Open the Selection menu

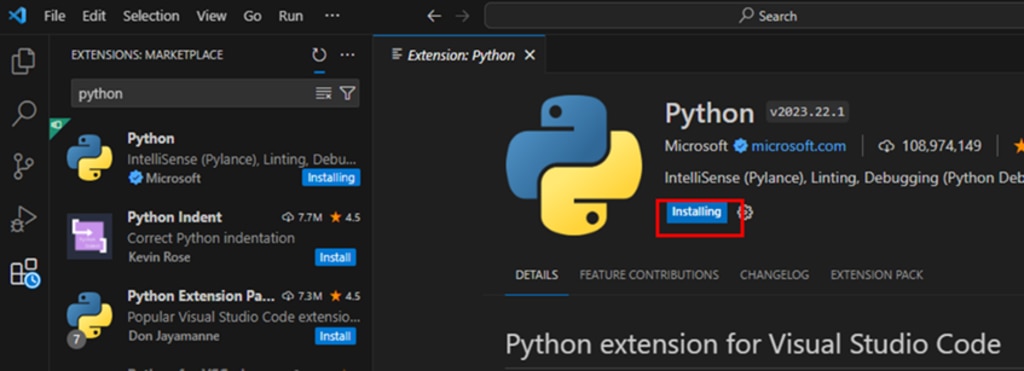coord(150,16)
